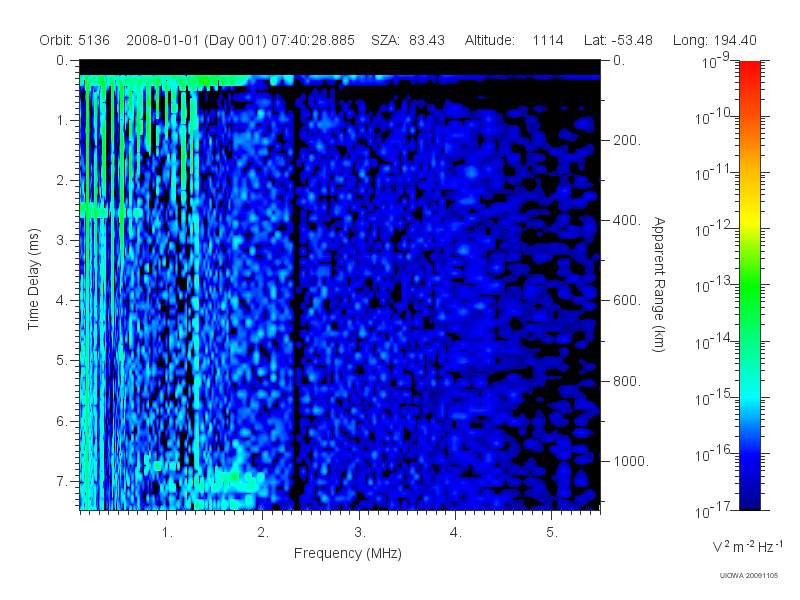The height and width of the screenshot is (600, 800).
Task: Click the 10^-9 colorbar scale label
Action: point(716,61)
